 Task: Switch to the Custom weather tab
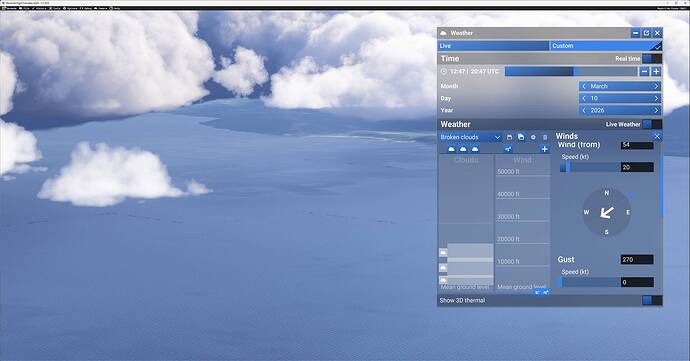(x=606, y=46)
